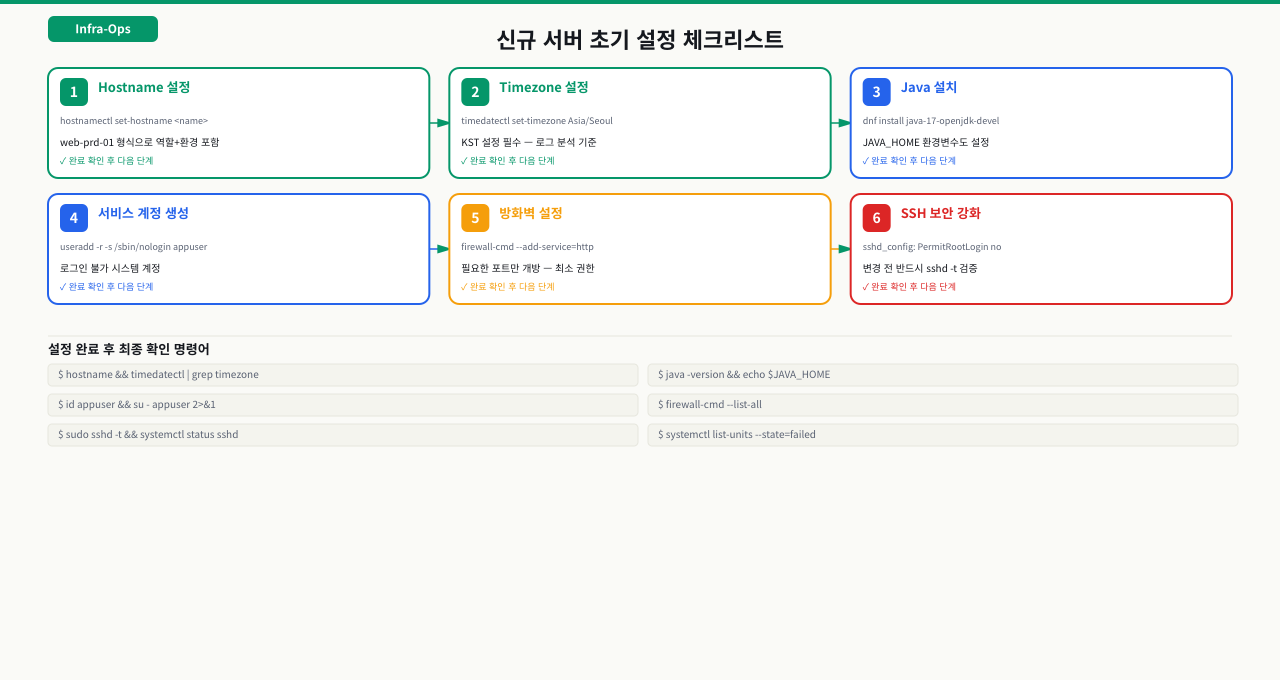Click the 변경 전 반드시 sshd -t 검증 line

[x=920, y=268]
